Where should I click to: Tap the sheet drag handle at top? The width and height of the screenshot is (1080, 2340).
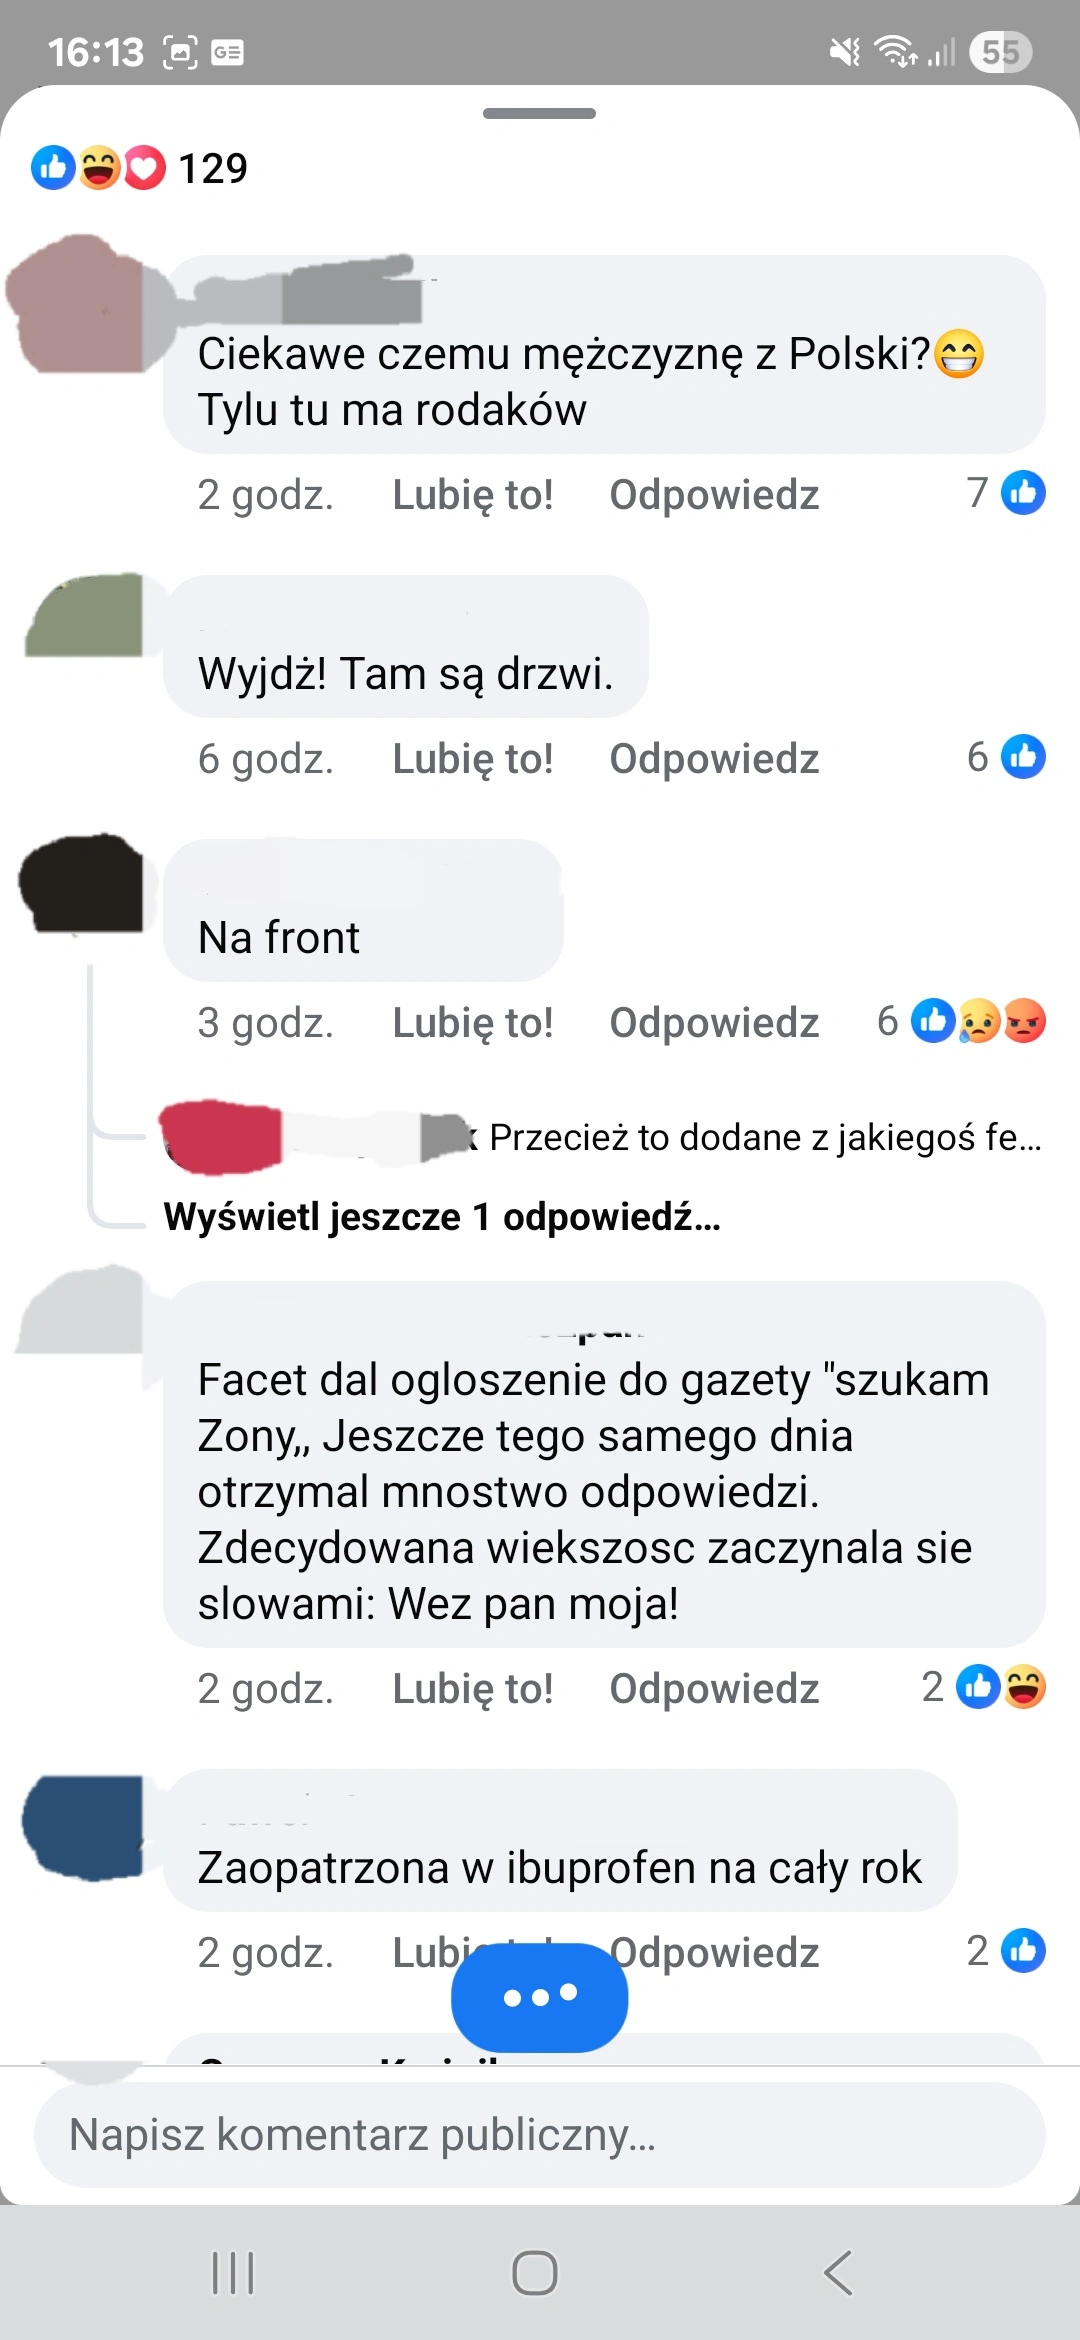[x=540, y=113]
